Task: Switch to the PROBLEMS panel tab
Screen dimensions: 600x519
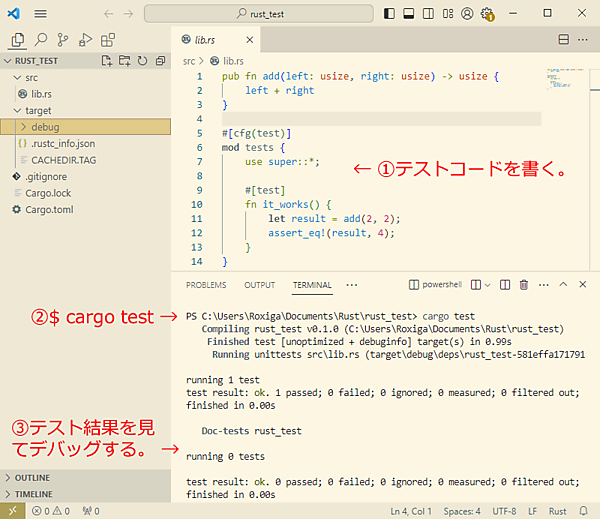Action: pos(206,285)
